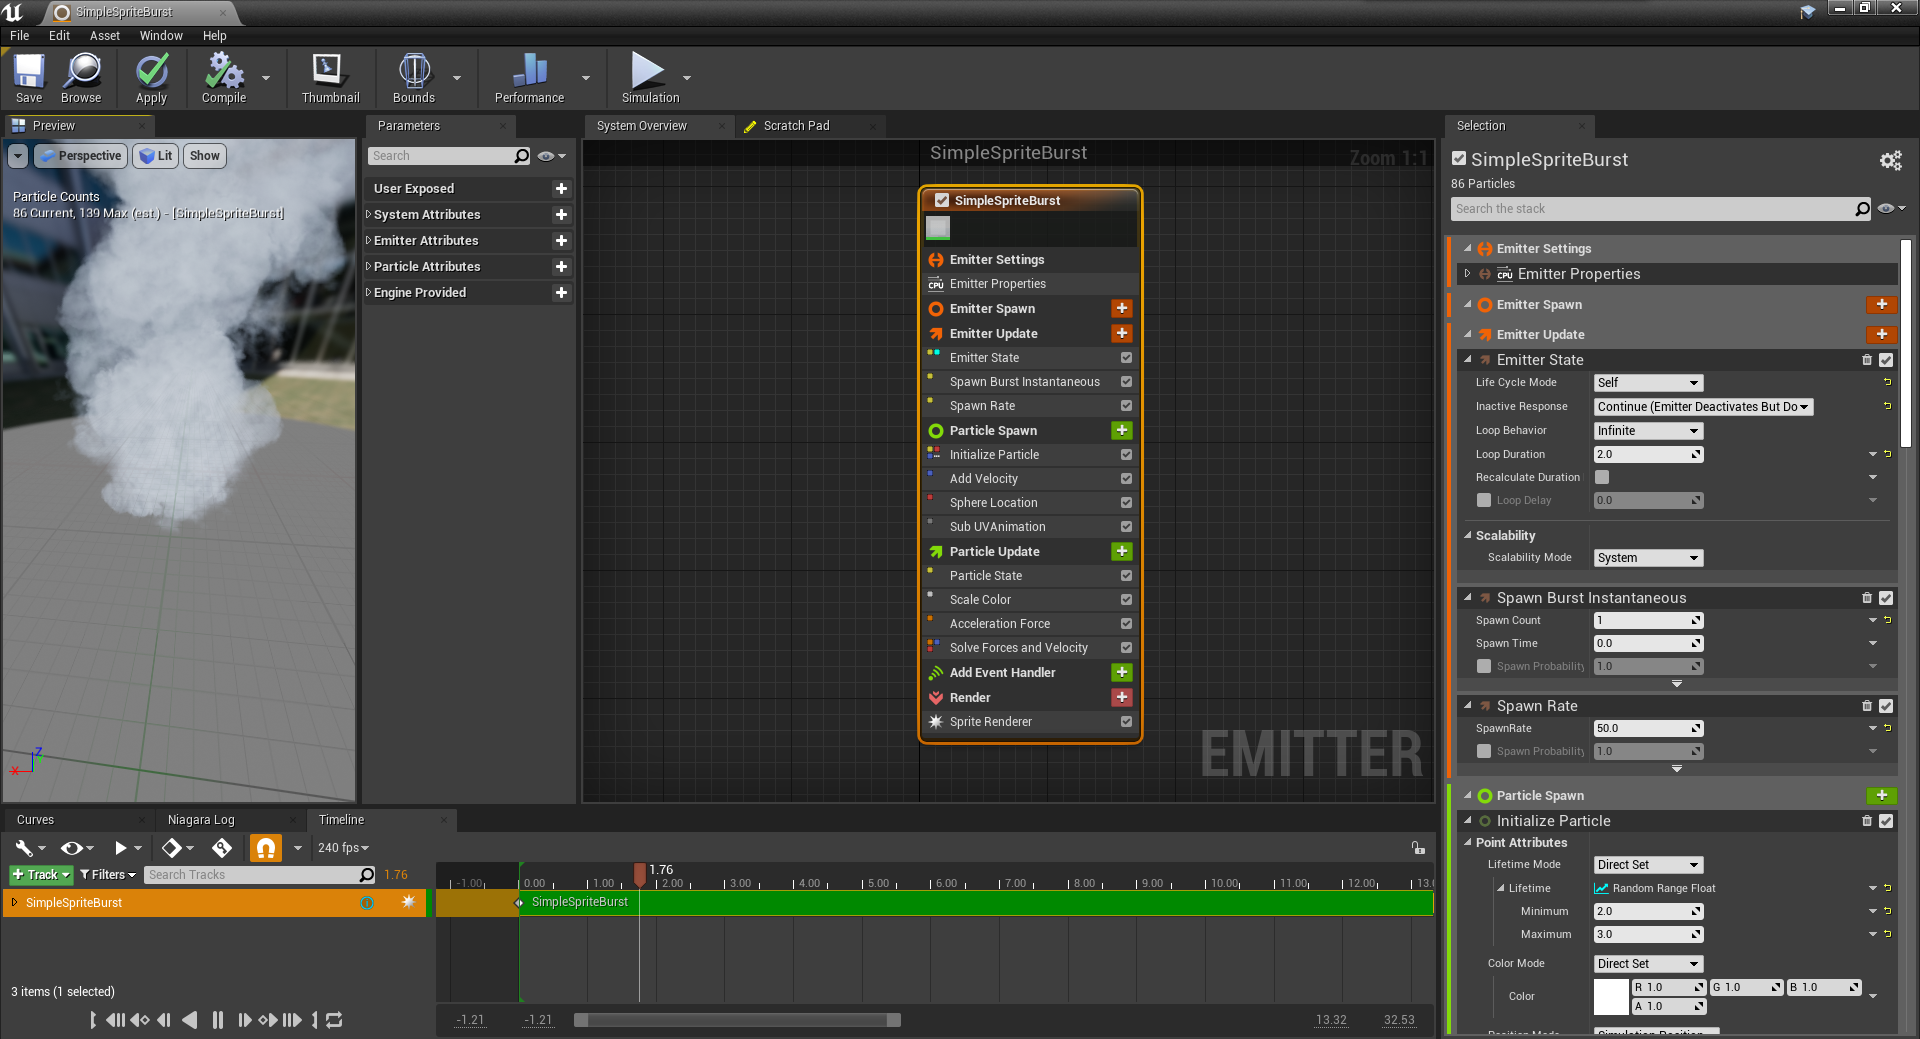Disable the Sprite Renderer checkbox
Image resolution: width=1920 pixels, height=1039 pixels.
pyautogui.click(x=1126, y=722)
